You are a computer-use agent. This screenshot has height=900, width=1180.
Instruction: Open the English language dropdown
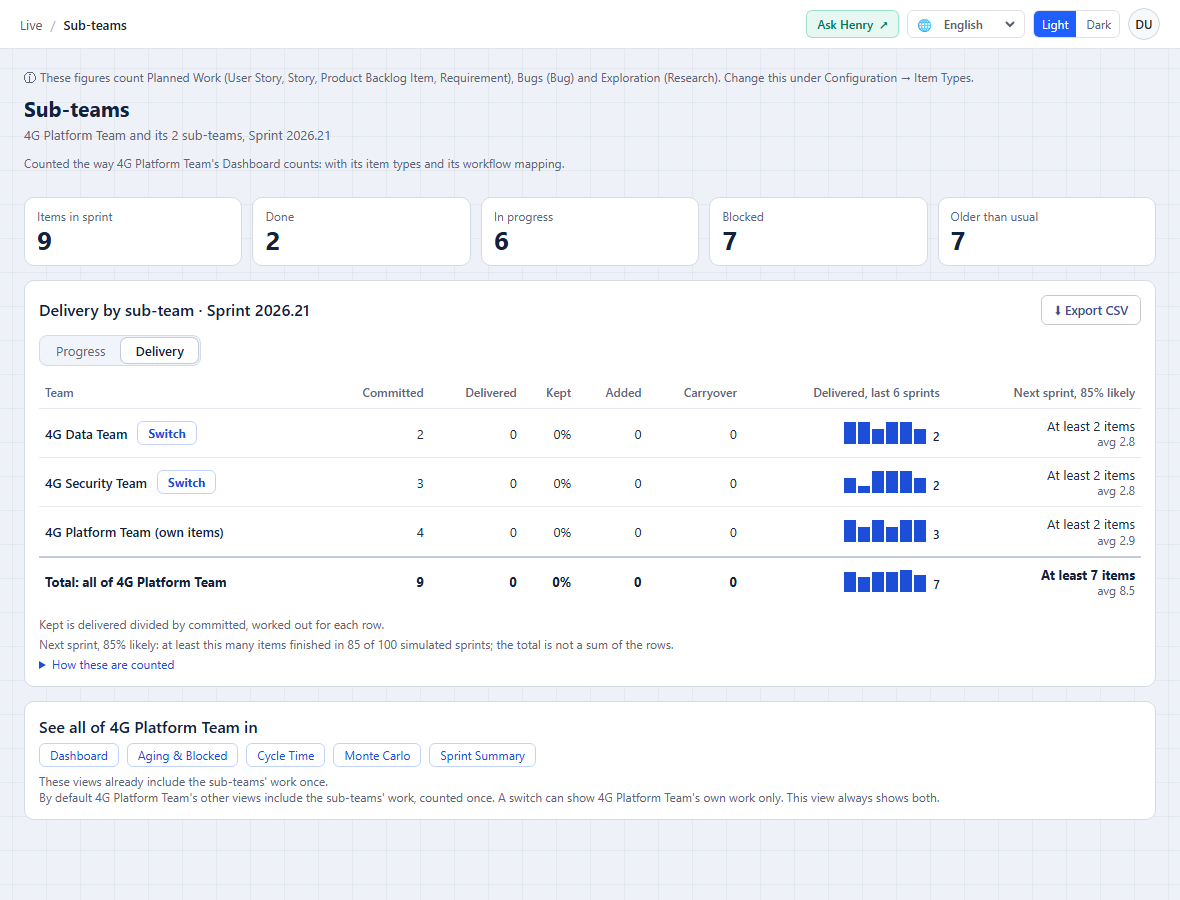[x=966, y=25]
